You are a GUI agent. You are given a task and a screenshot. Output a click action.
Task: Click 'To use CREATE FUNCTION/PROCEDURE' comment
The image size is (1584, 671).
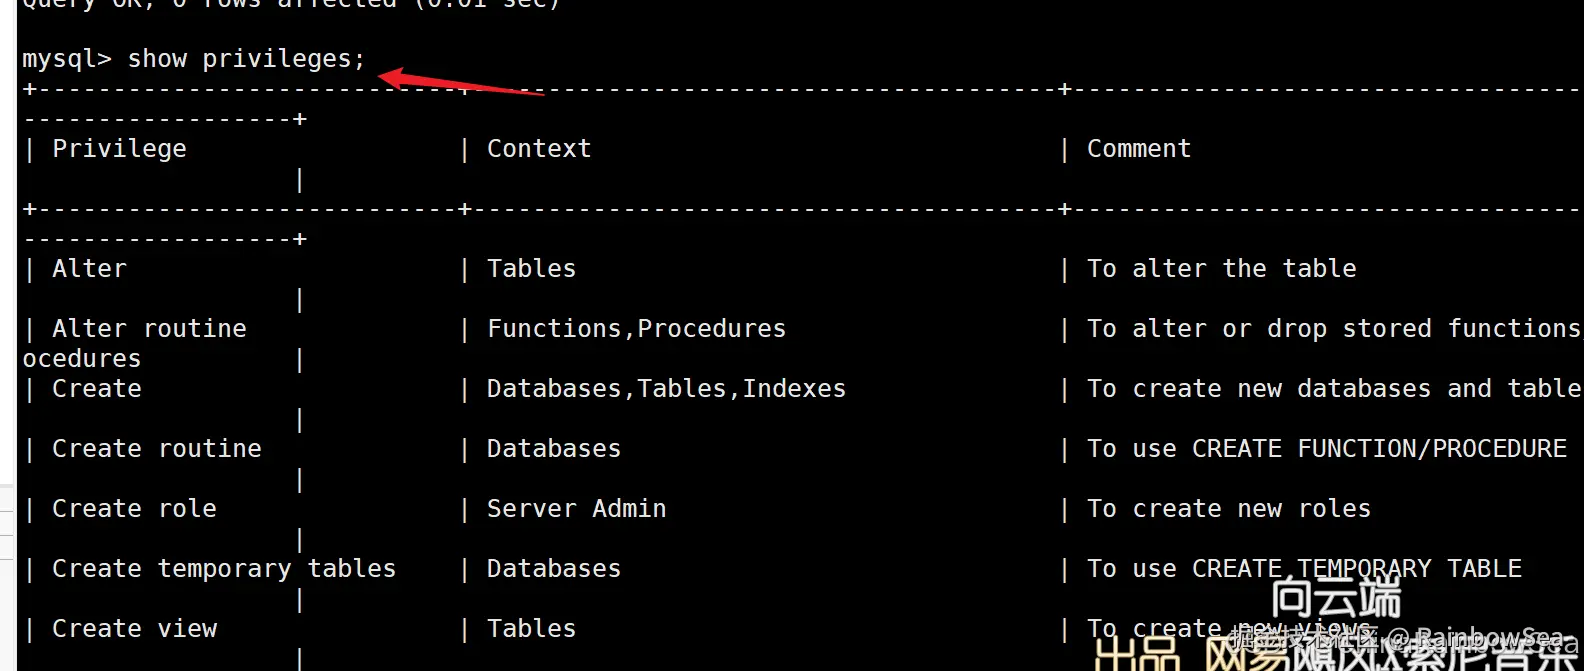(x=1327, y=449)
